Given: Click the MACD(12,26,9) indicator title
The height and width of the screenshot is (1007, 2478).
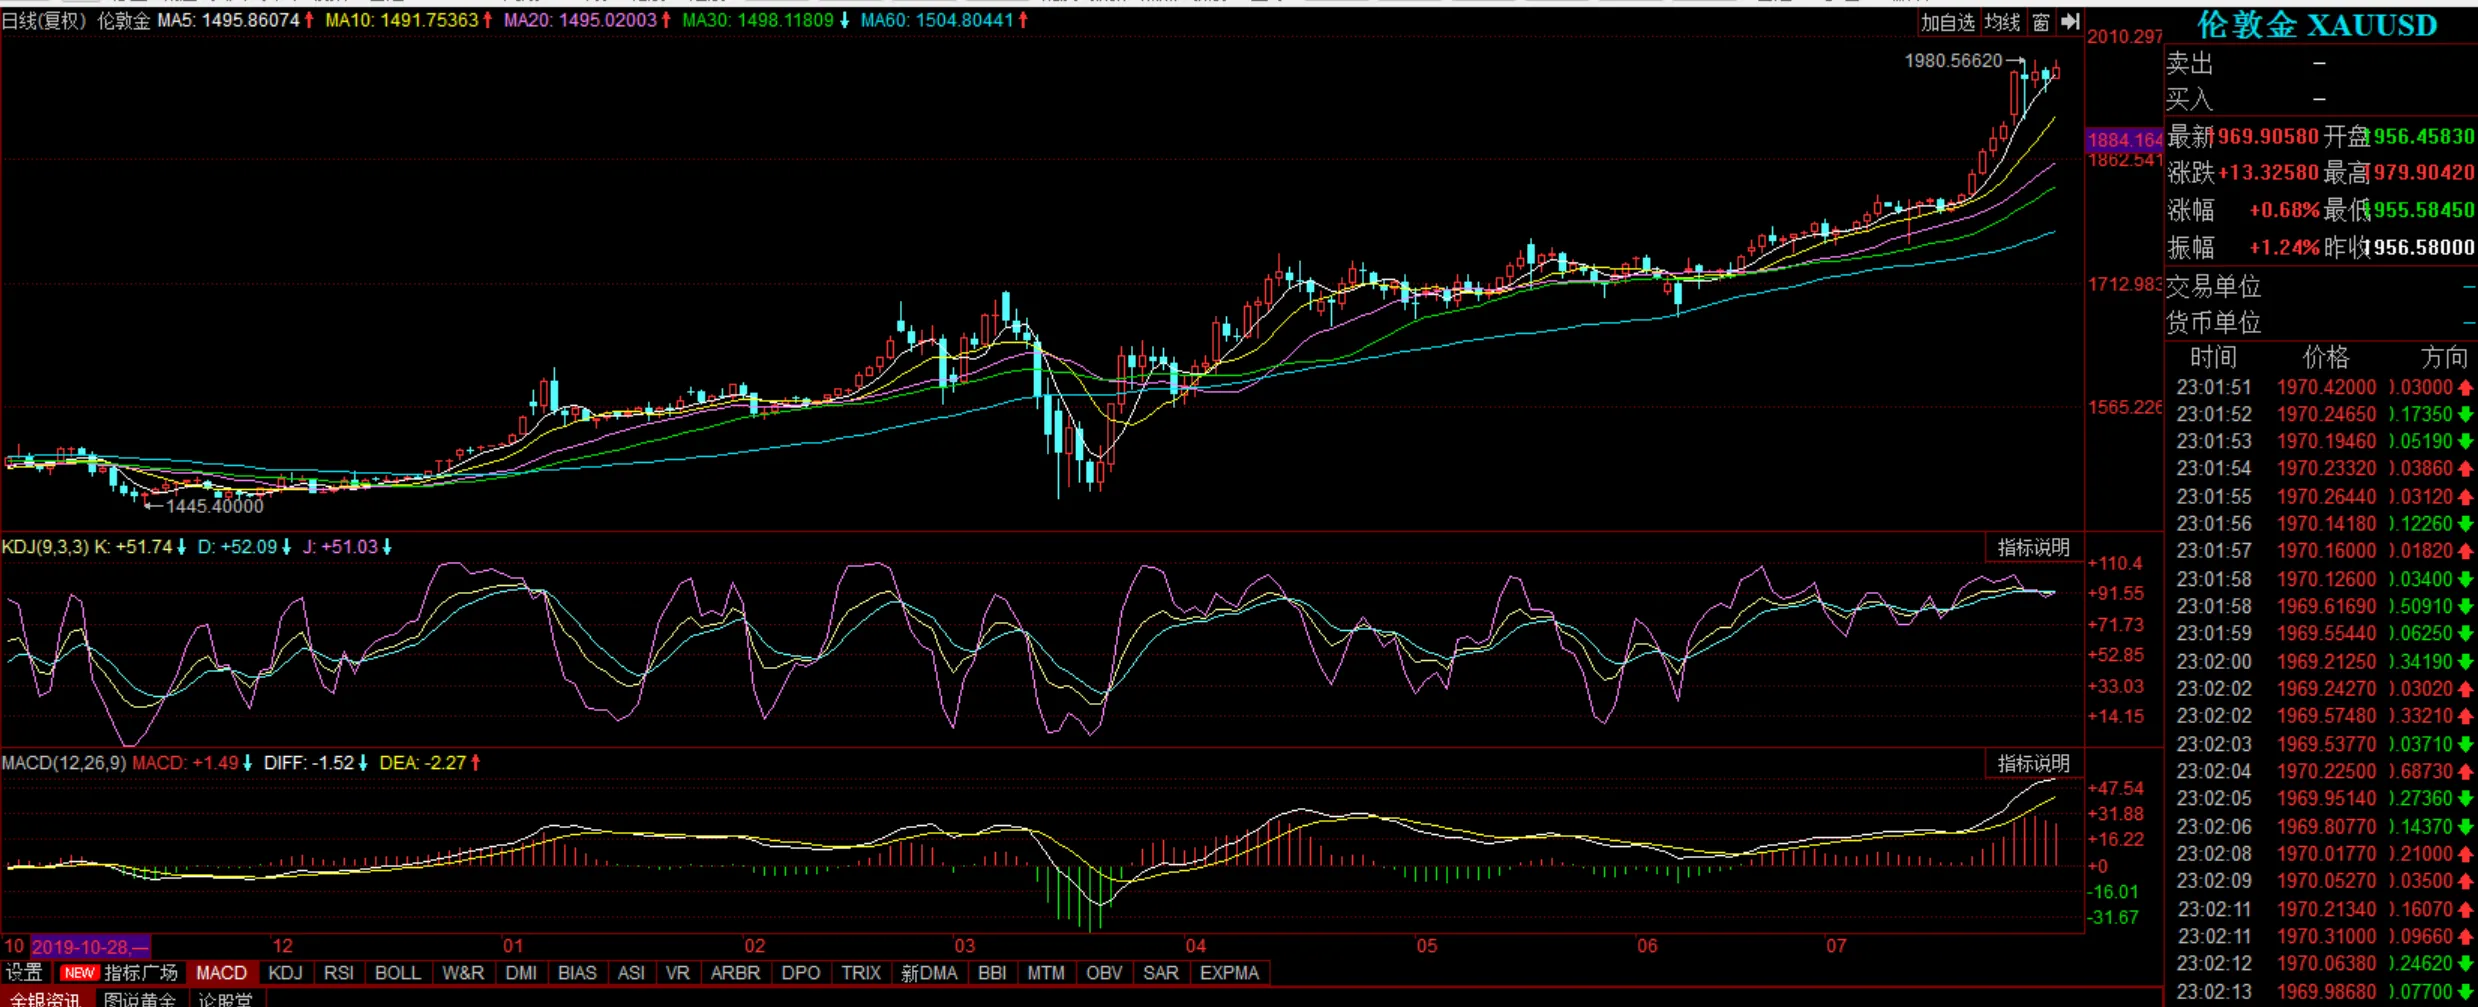Looking at the screenshot, I should [64, 763].
